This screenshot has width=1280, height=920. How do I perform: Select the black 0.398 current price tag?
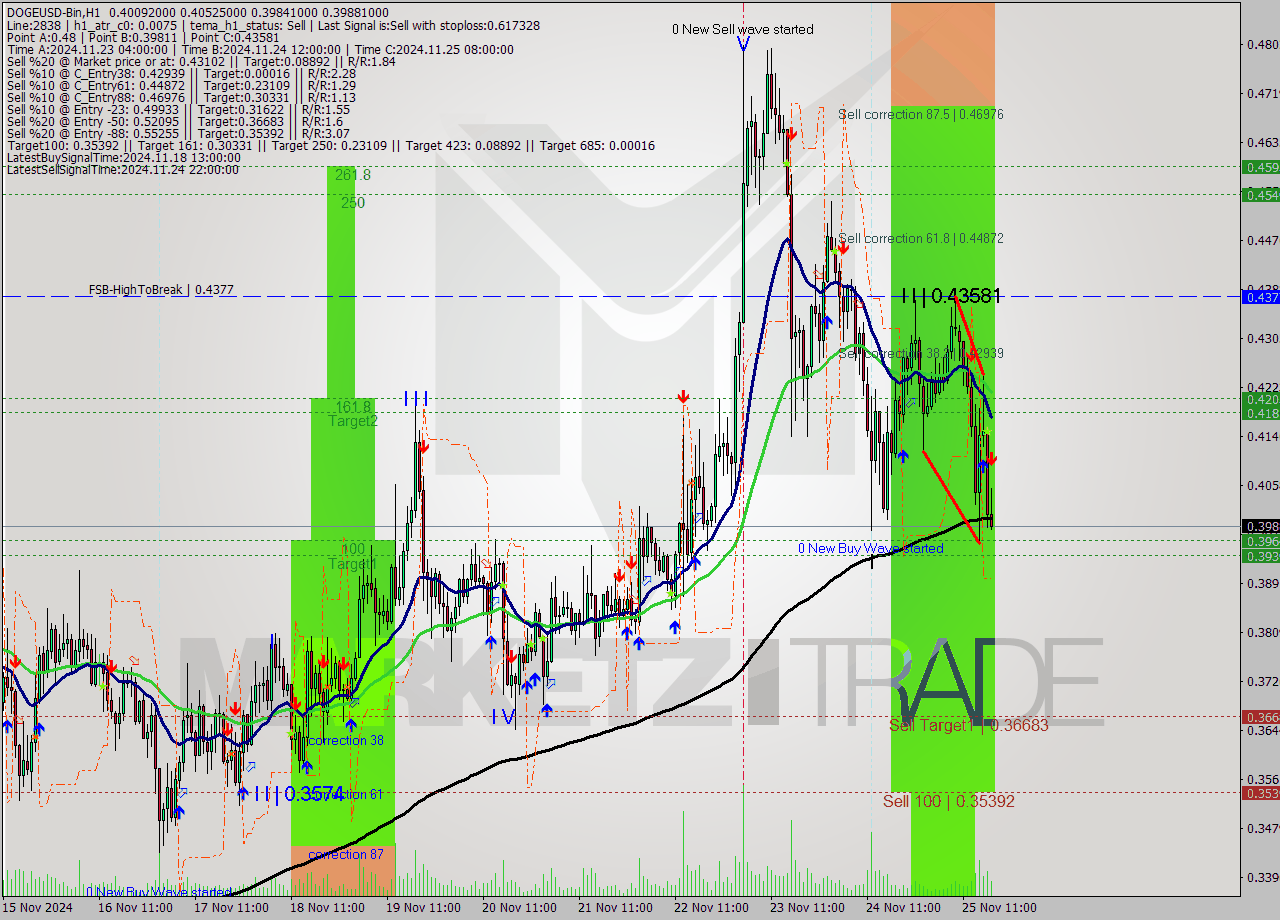click(x=1260, y=526)
